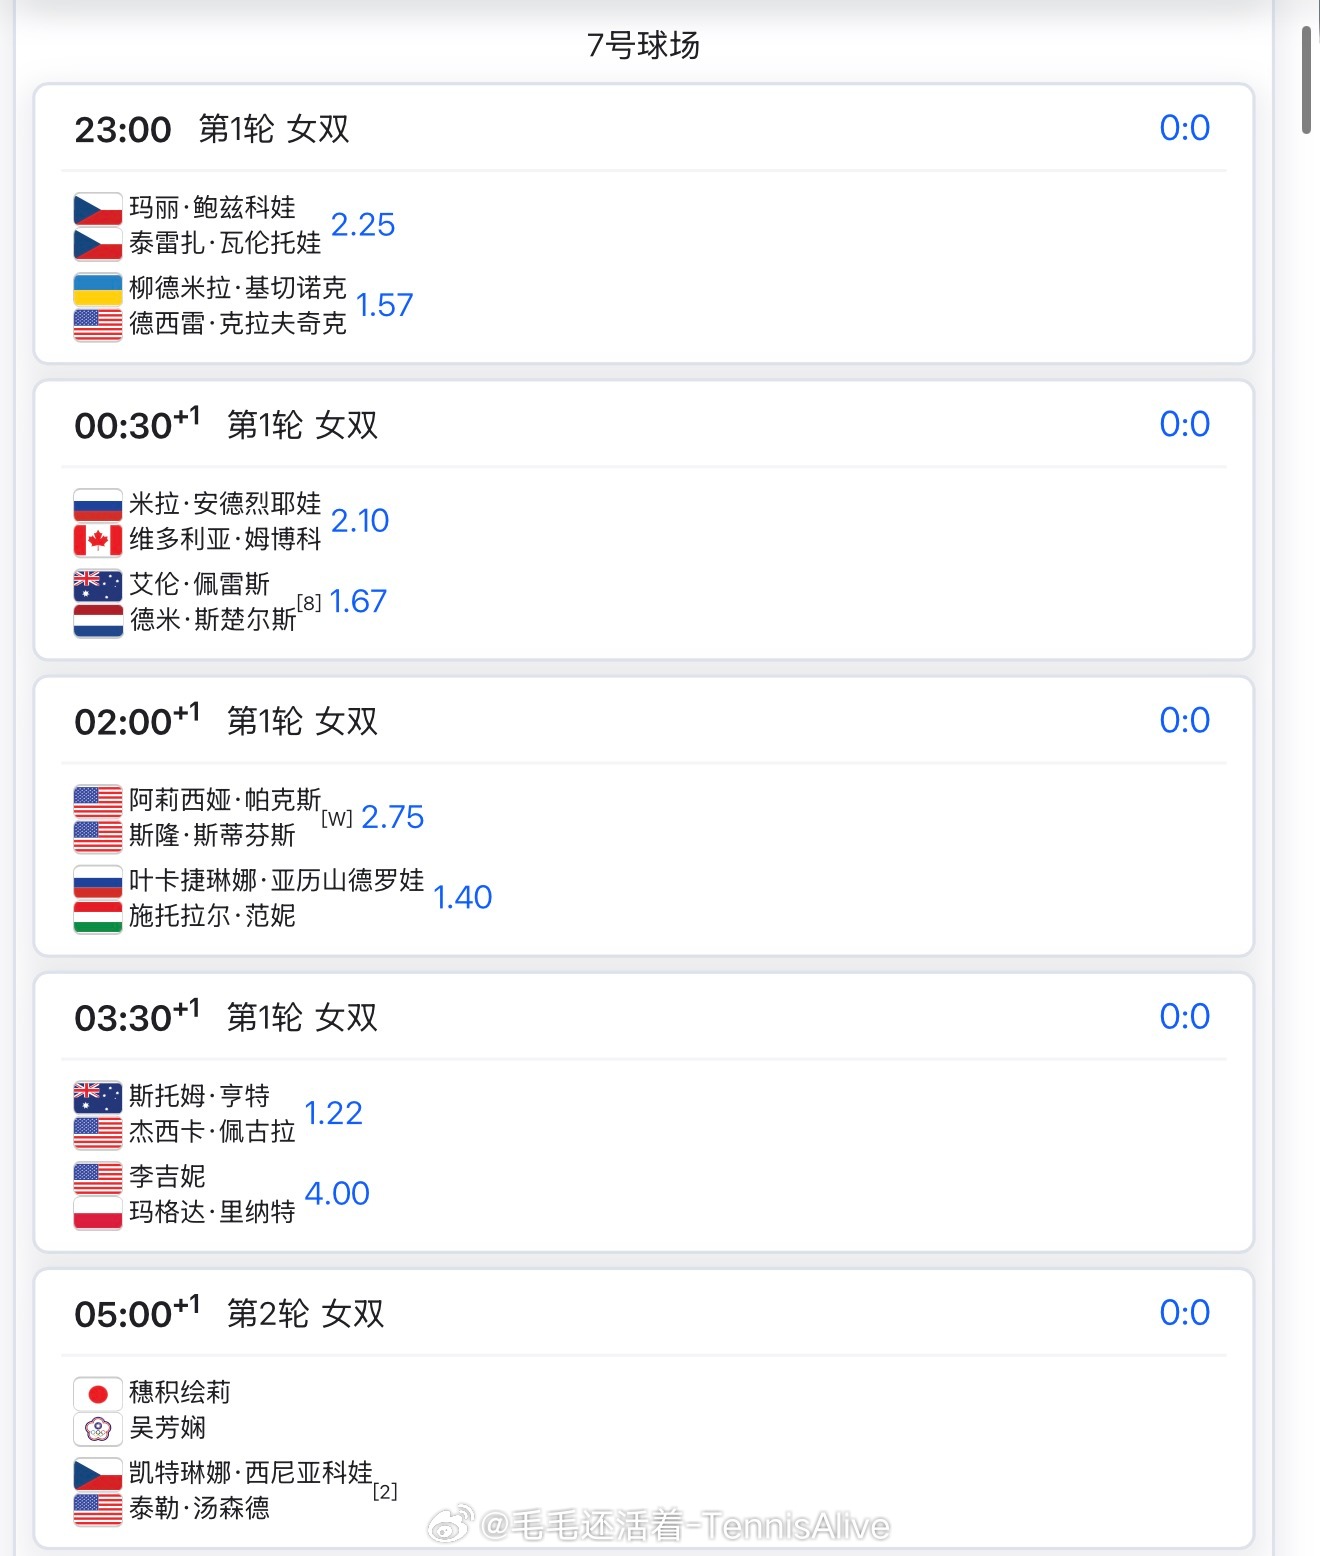Open the 0:0 score of 05:00 match
Viewport: 1320px width, 1556px height.
click(x=1184, y=1312)
